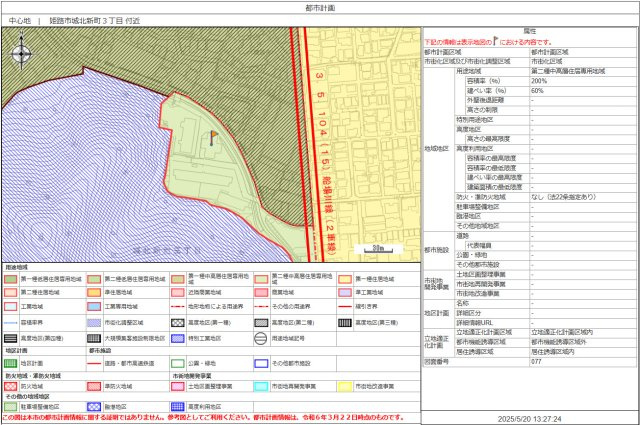Screen dimensions: 640x425
Task: Click the 工業地域 legend symbol
Action: 11,308
